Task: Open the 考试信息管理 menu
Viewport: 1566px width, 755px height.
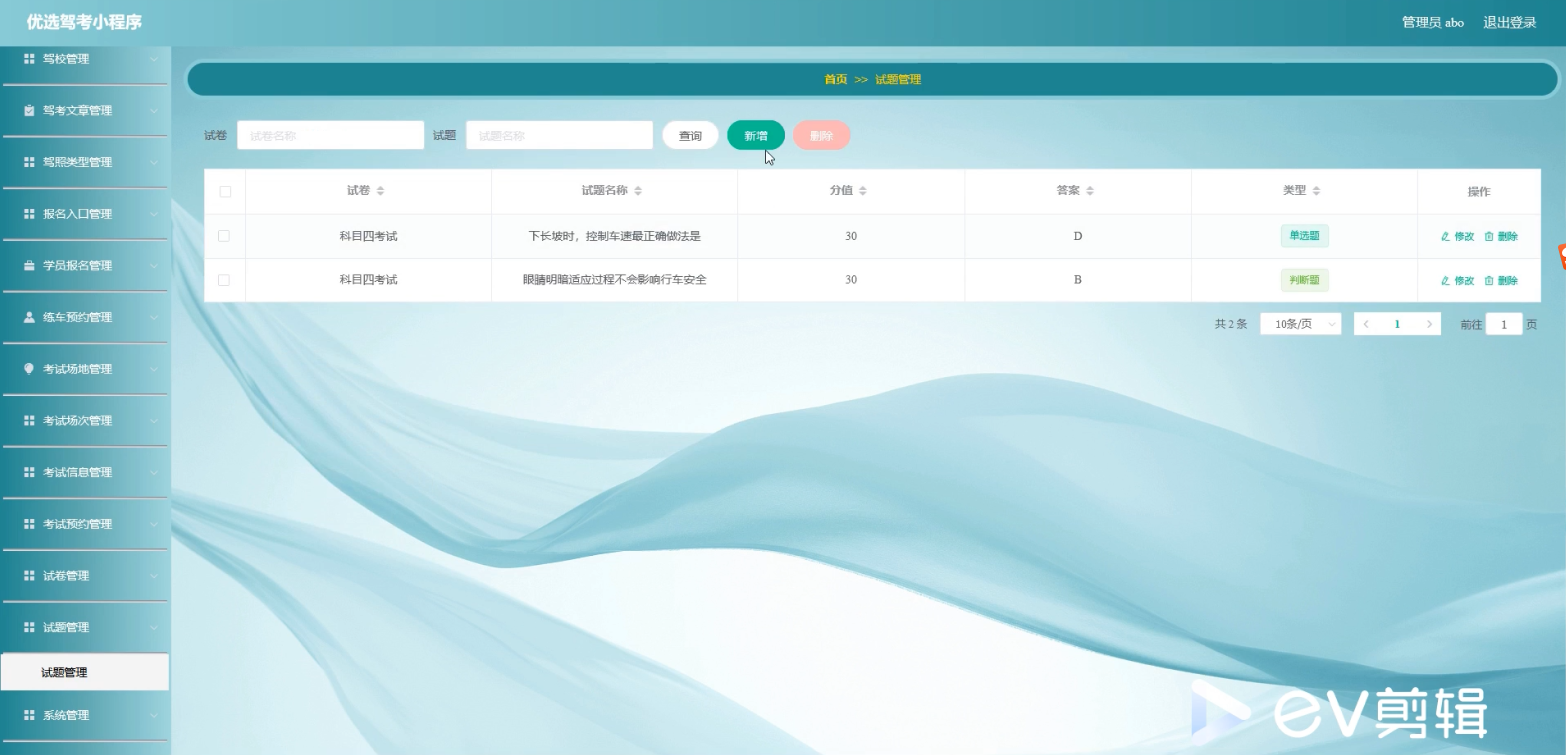Action: coord(84,472)
